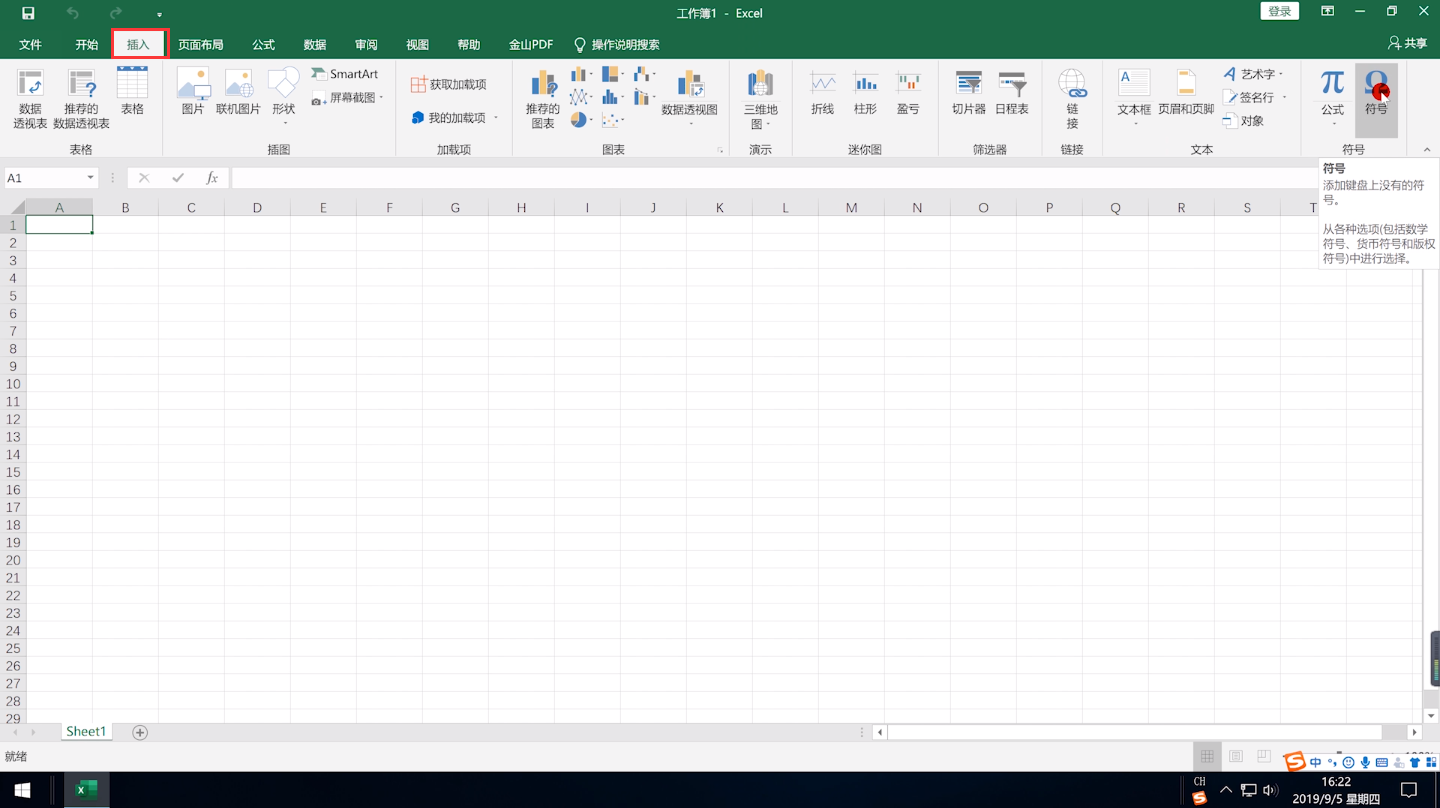Toggle the ribbon display options button

point(1327,12)
